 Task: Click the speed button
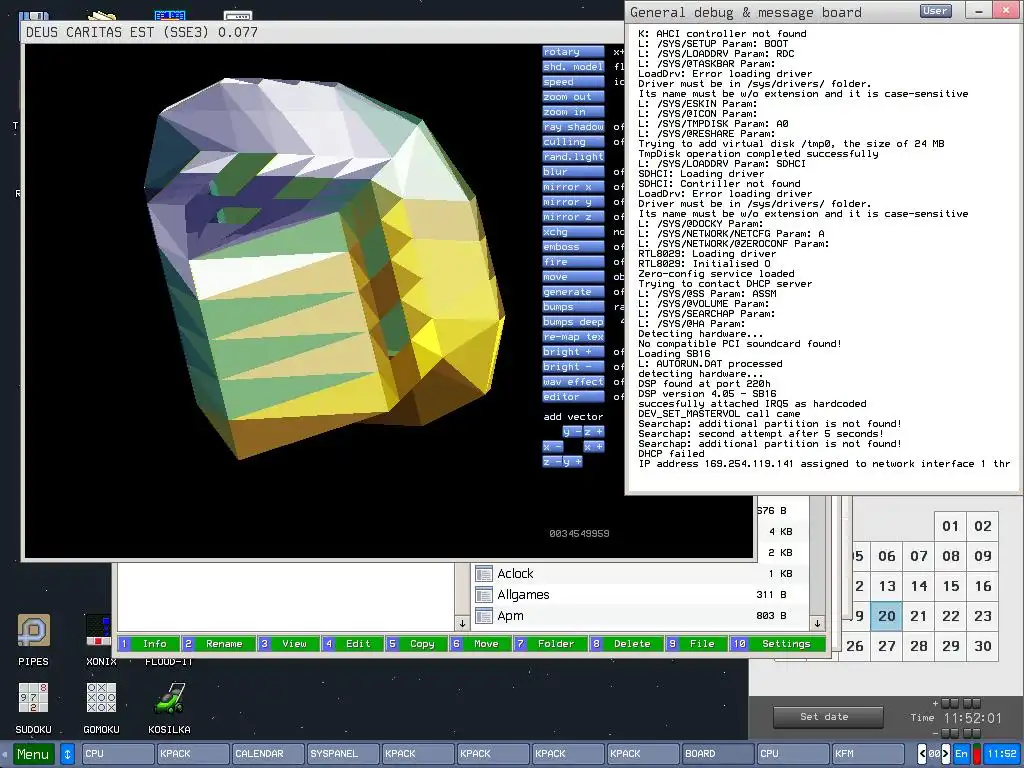tap(573, 82)
